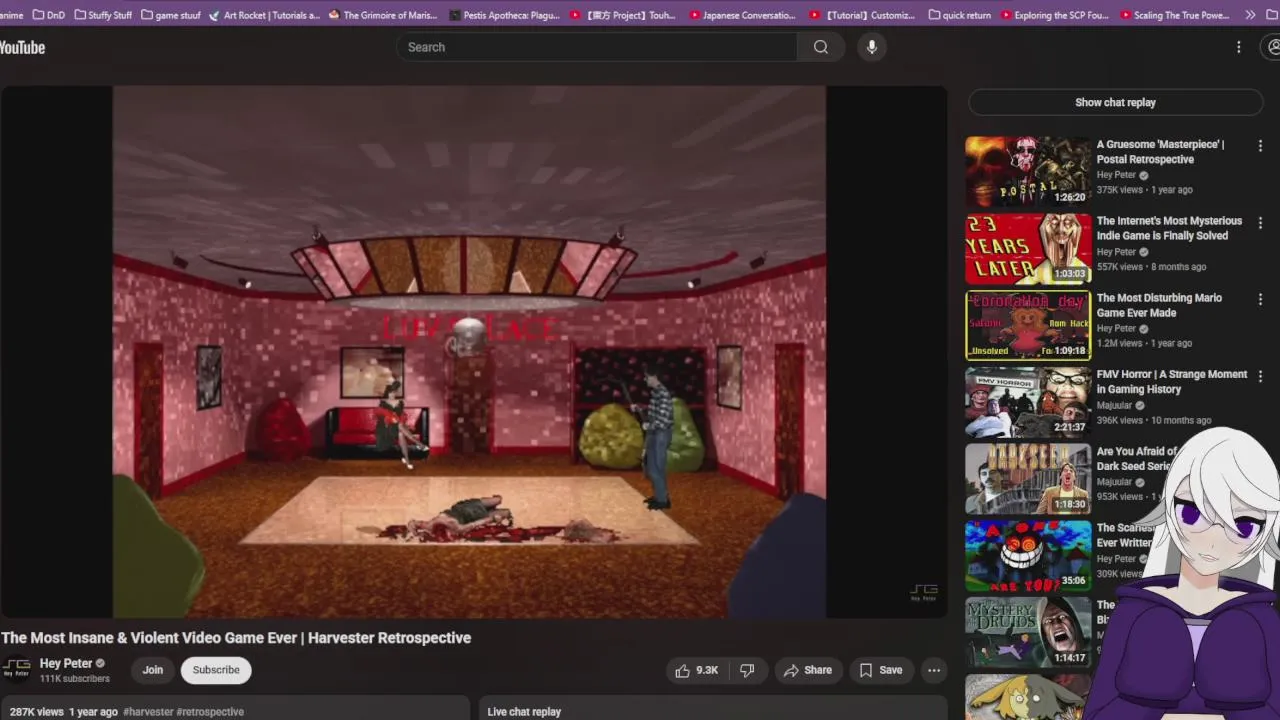Dislike the video with thumbs down
Screen dimensions: 1280x720
(x=747, y=670)
